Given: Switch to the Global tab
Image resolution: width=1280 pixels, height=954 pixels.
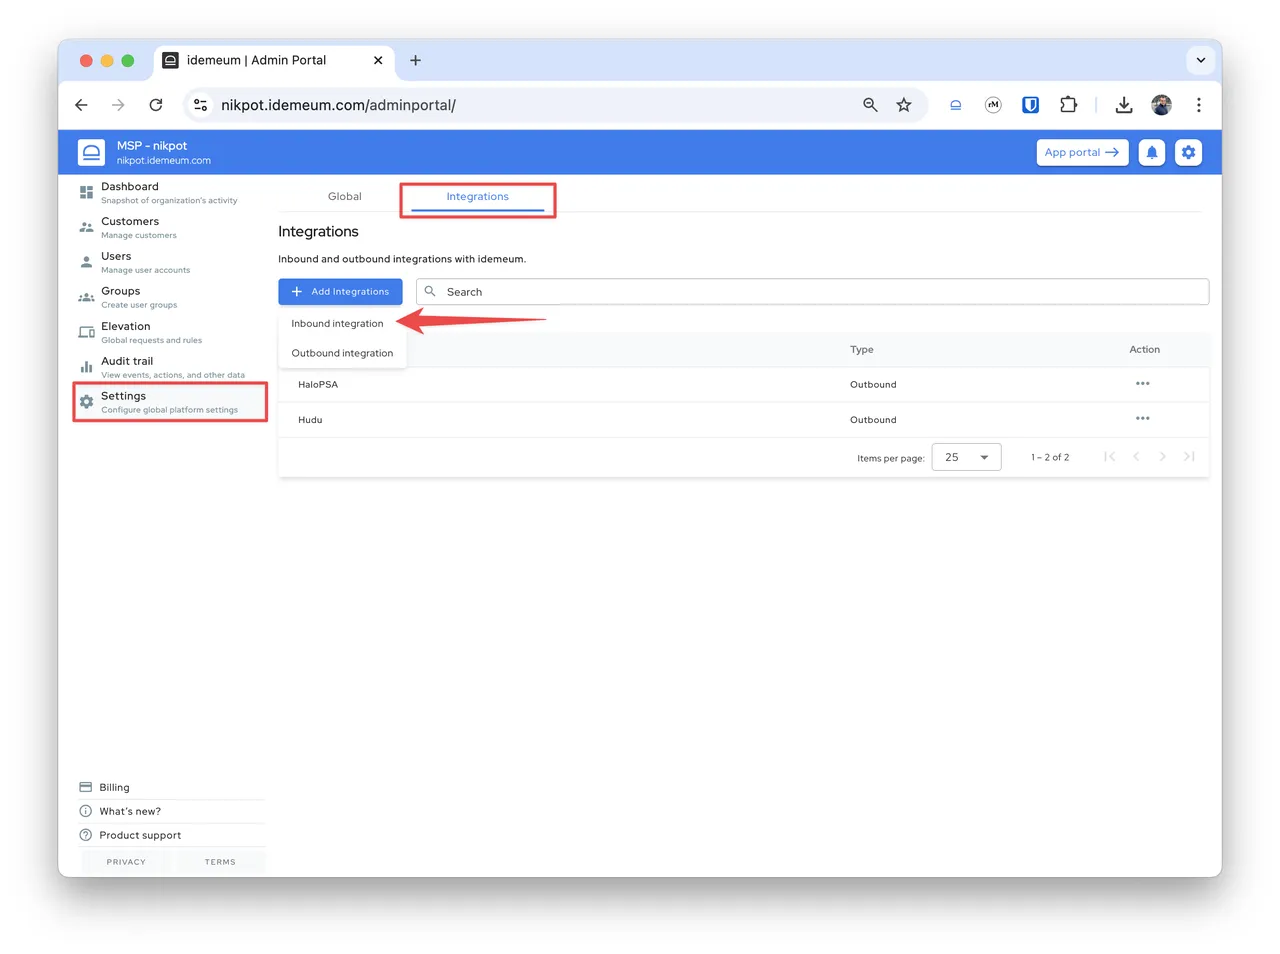Looking at the screenshot, I should [x=345, y=196].
